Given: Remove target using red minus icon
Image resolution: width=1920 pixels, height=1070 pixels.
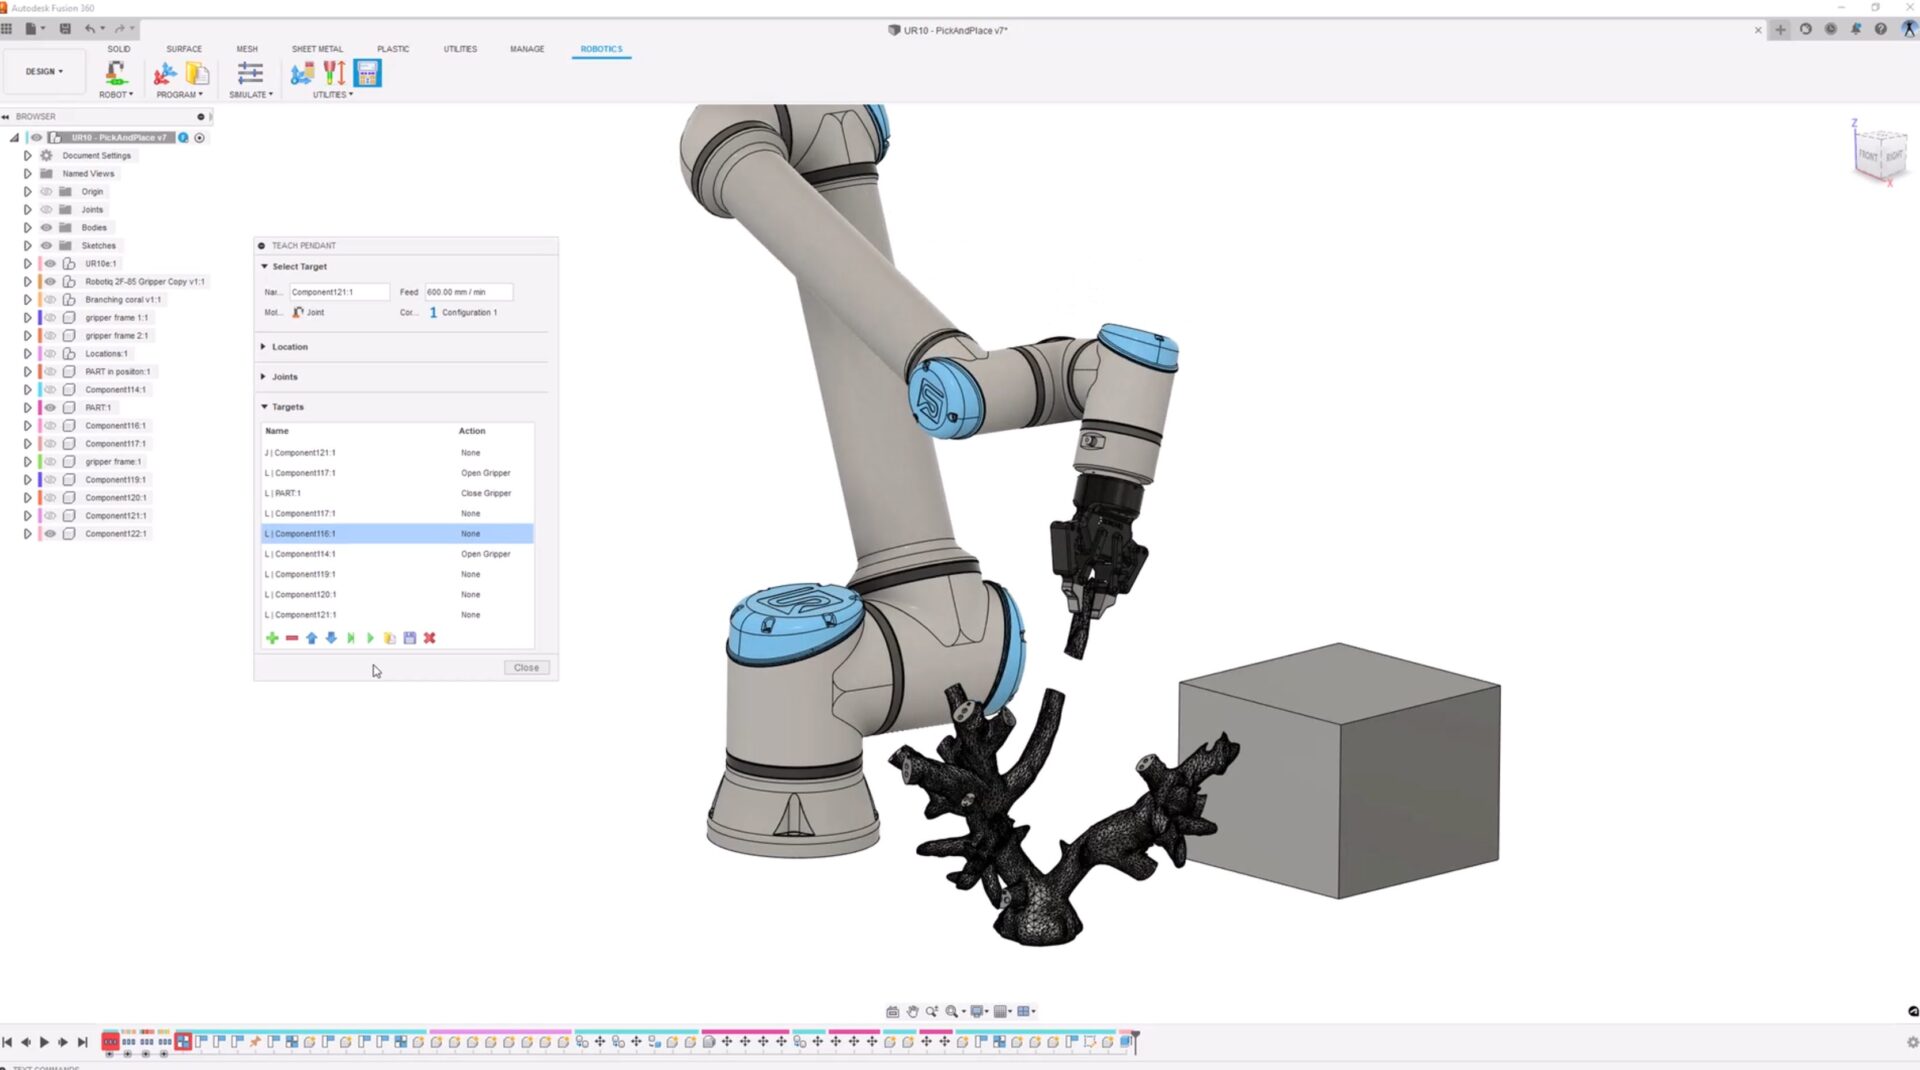Looking at the screenshot, I should [292, 638].
